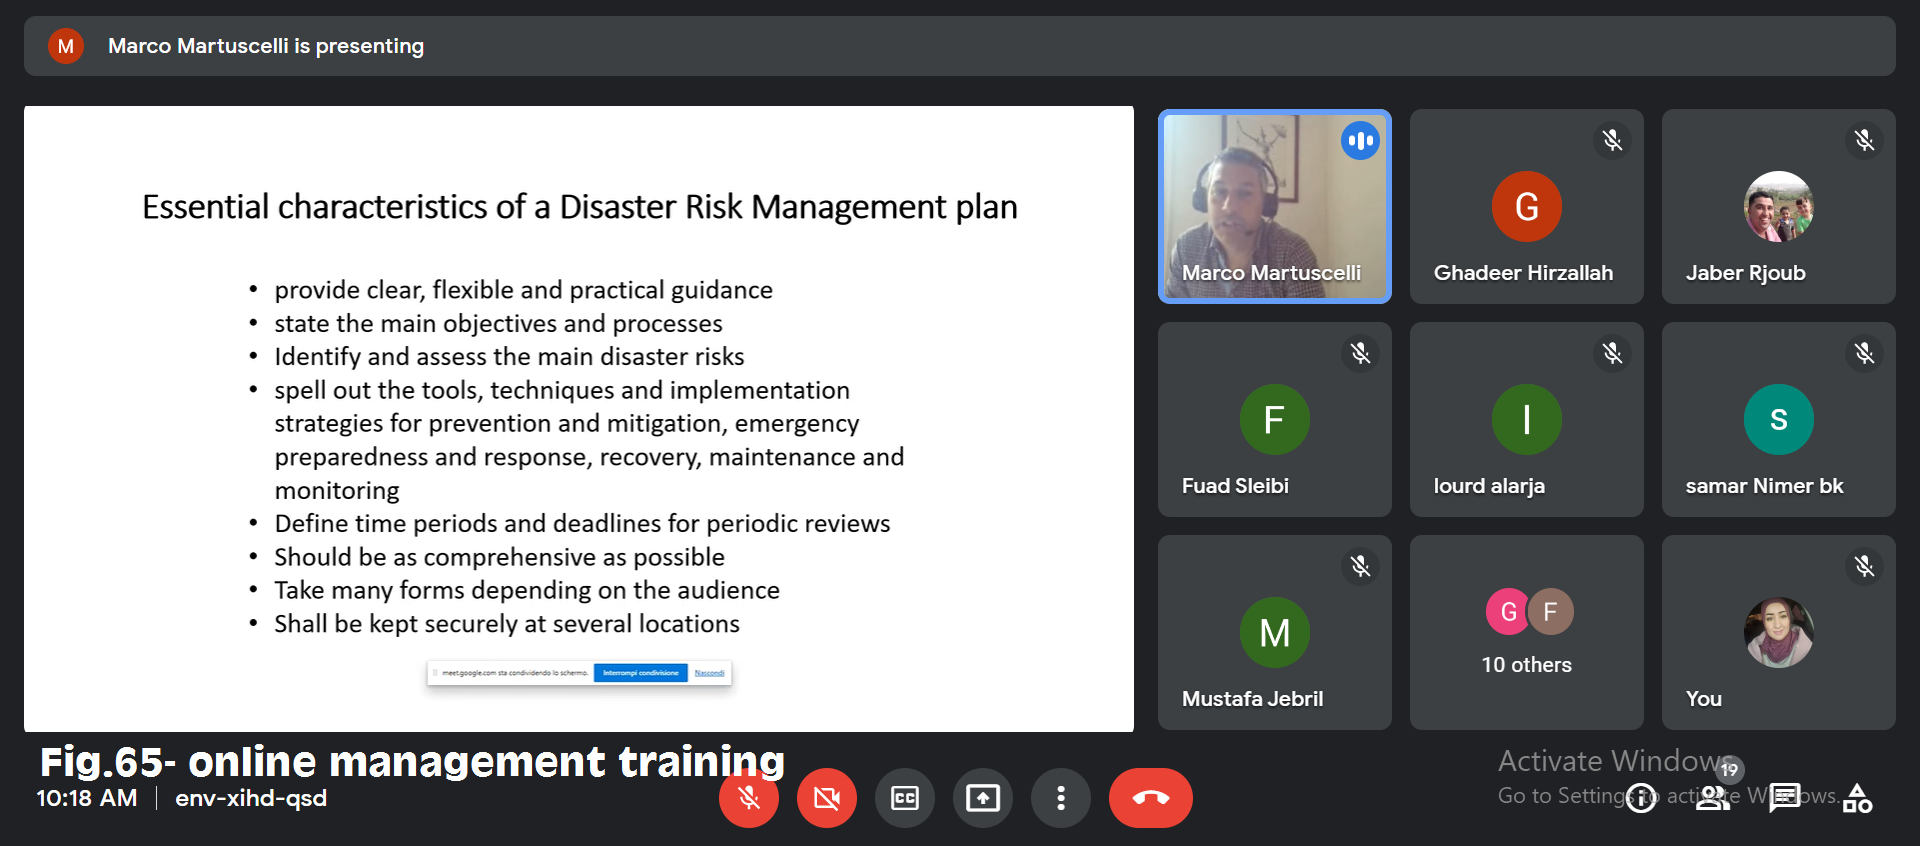Open the meeting details info icon
The image size is (1920, 846).
click(x=1641, y=798)
